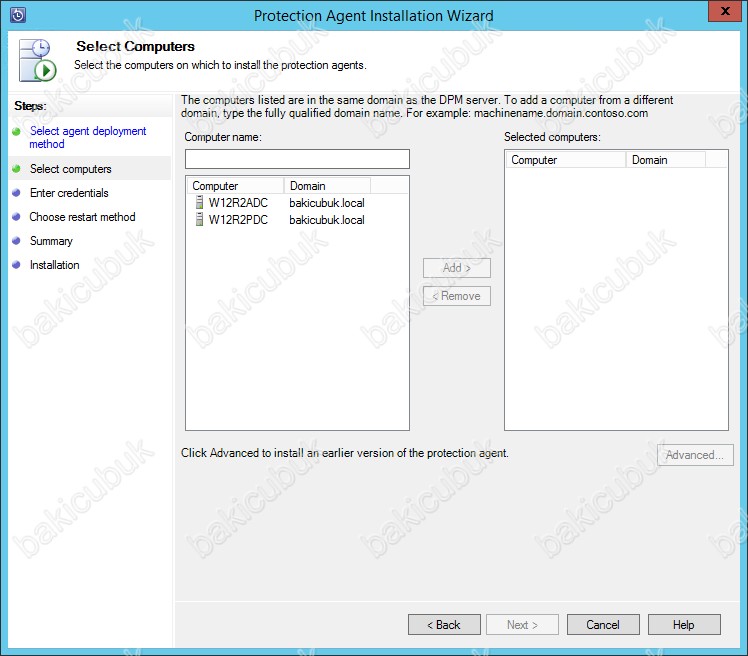
Task: Click blue bullet beside Summary step
Action: [x=16, y=240]
